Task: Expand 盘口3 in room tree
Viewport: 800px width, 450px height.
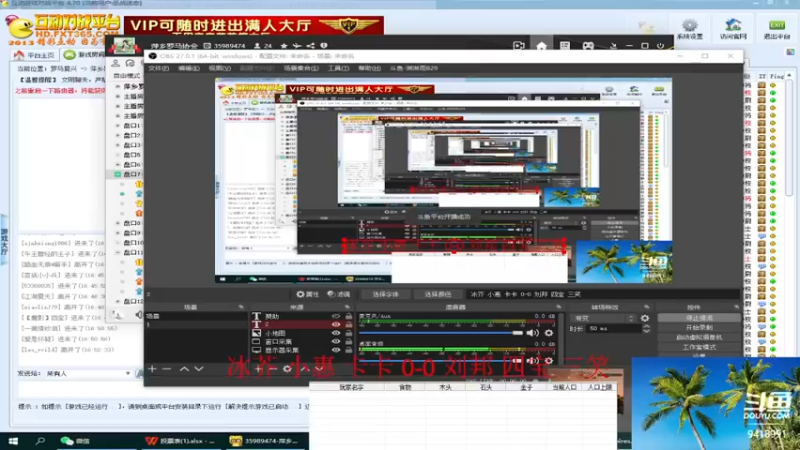Action: click(x=118, y=145)
